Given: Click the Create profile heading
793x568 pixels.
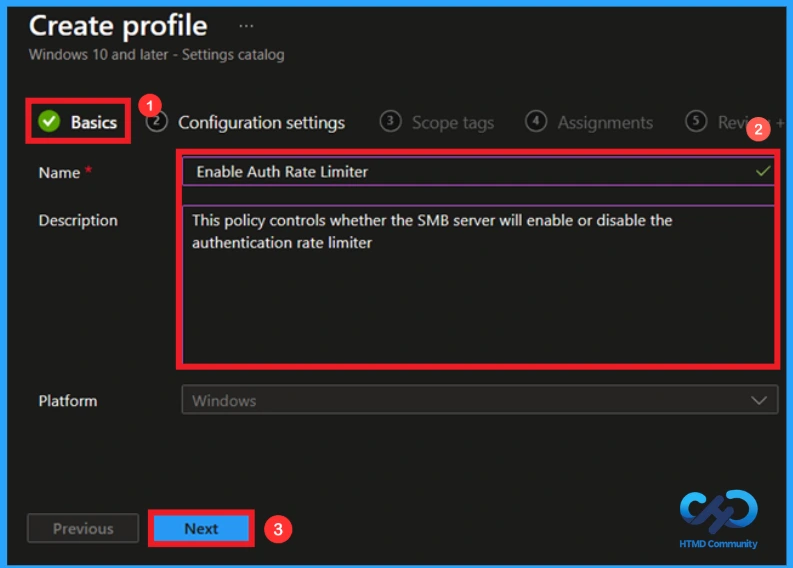Looking at the screenshot, I should click(x=118, y=25).
